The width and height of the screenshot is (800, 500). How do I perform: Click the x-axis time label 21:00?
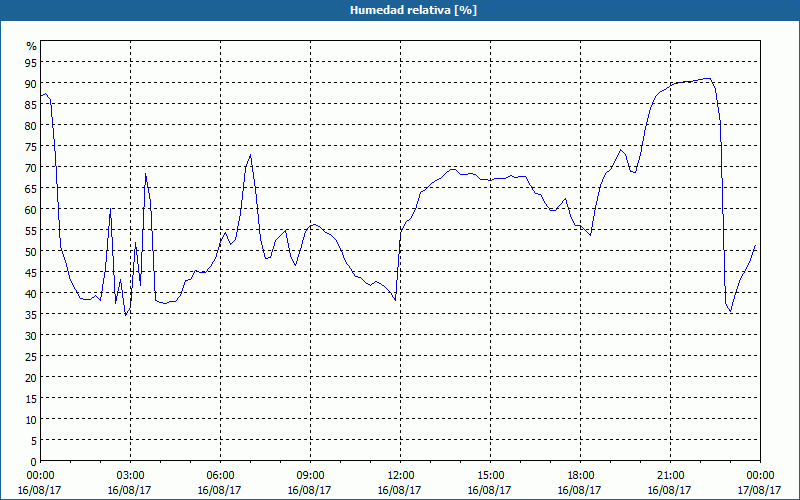point(670,476)
